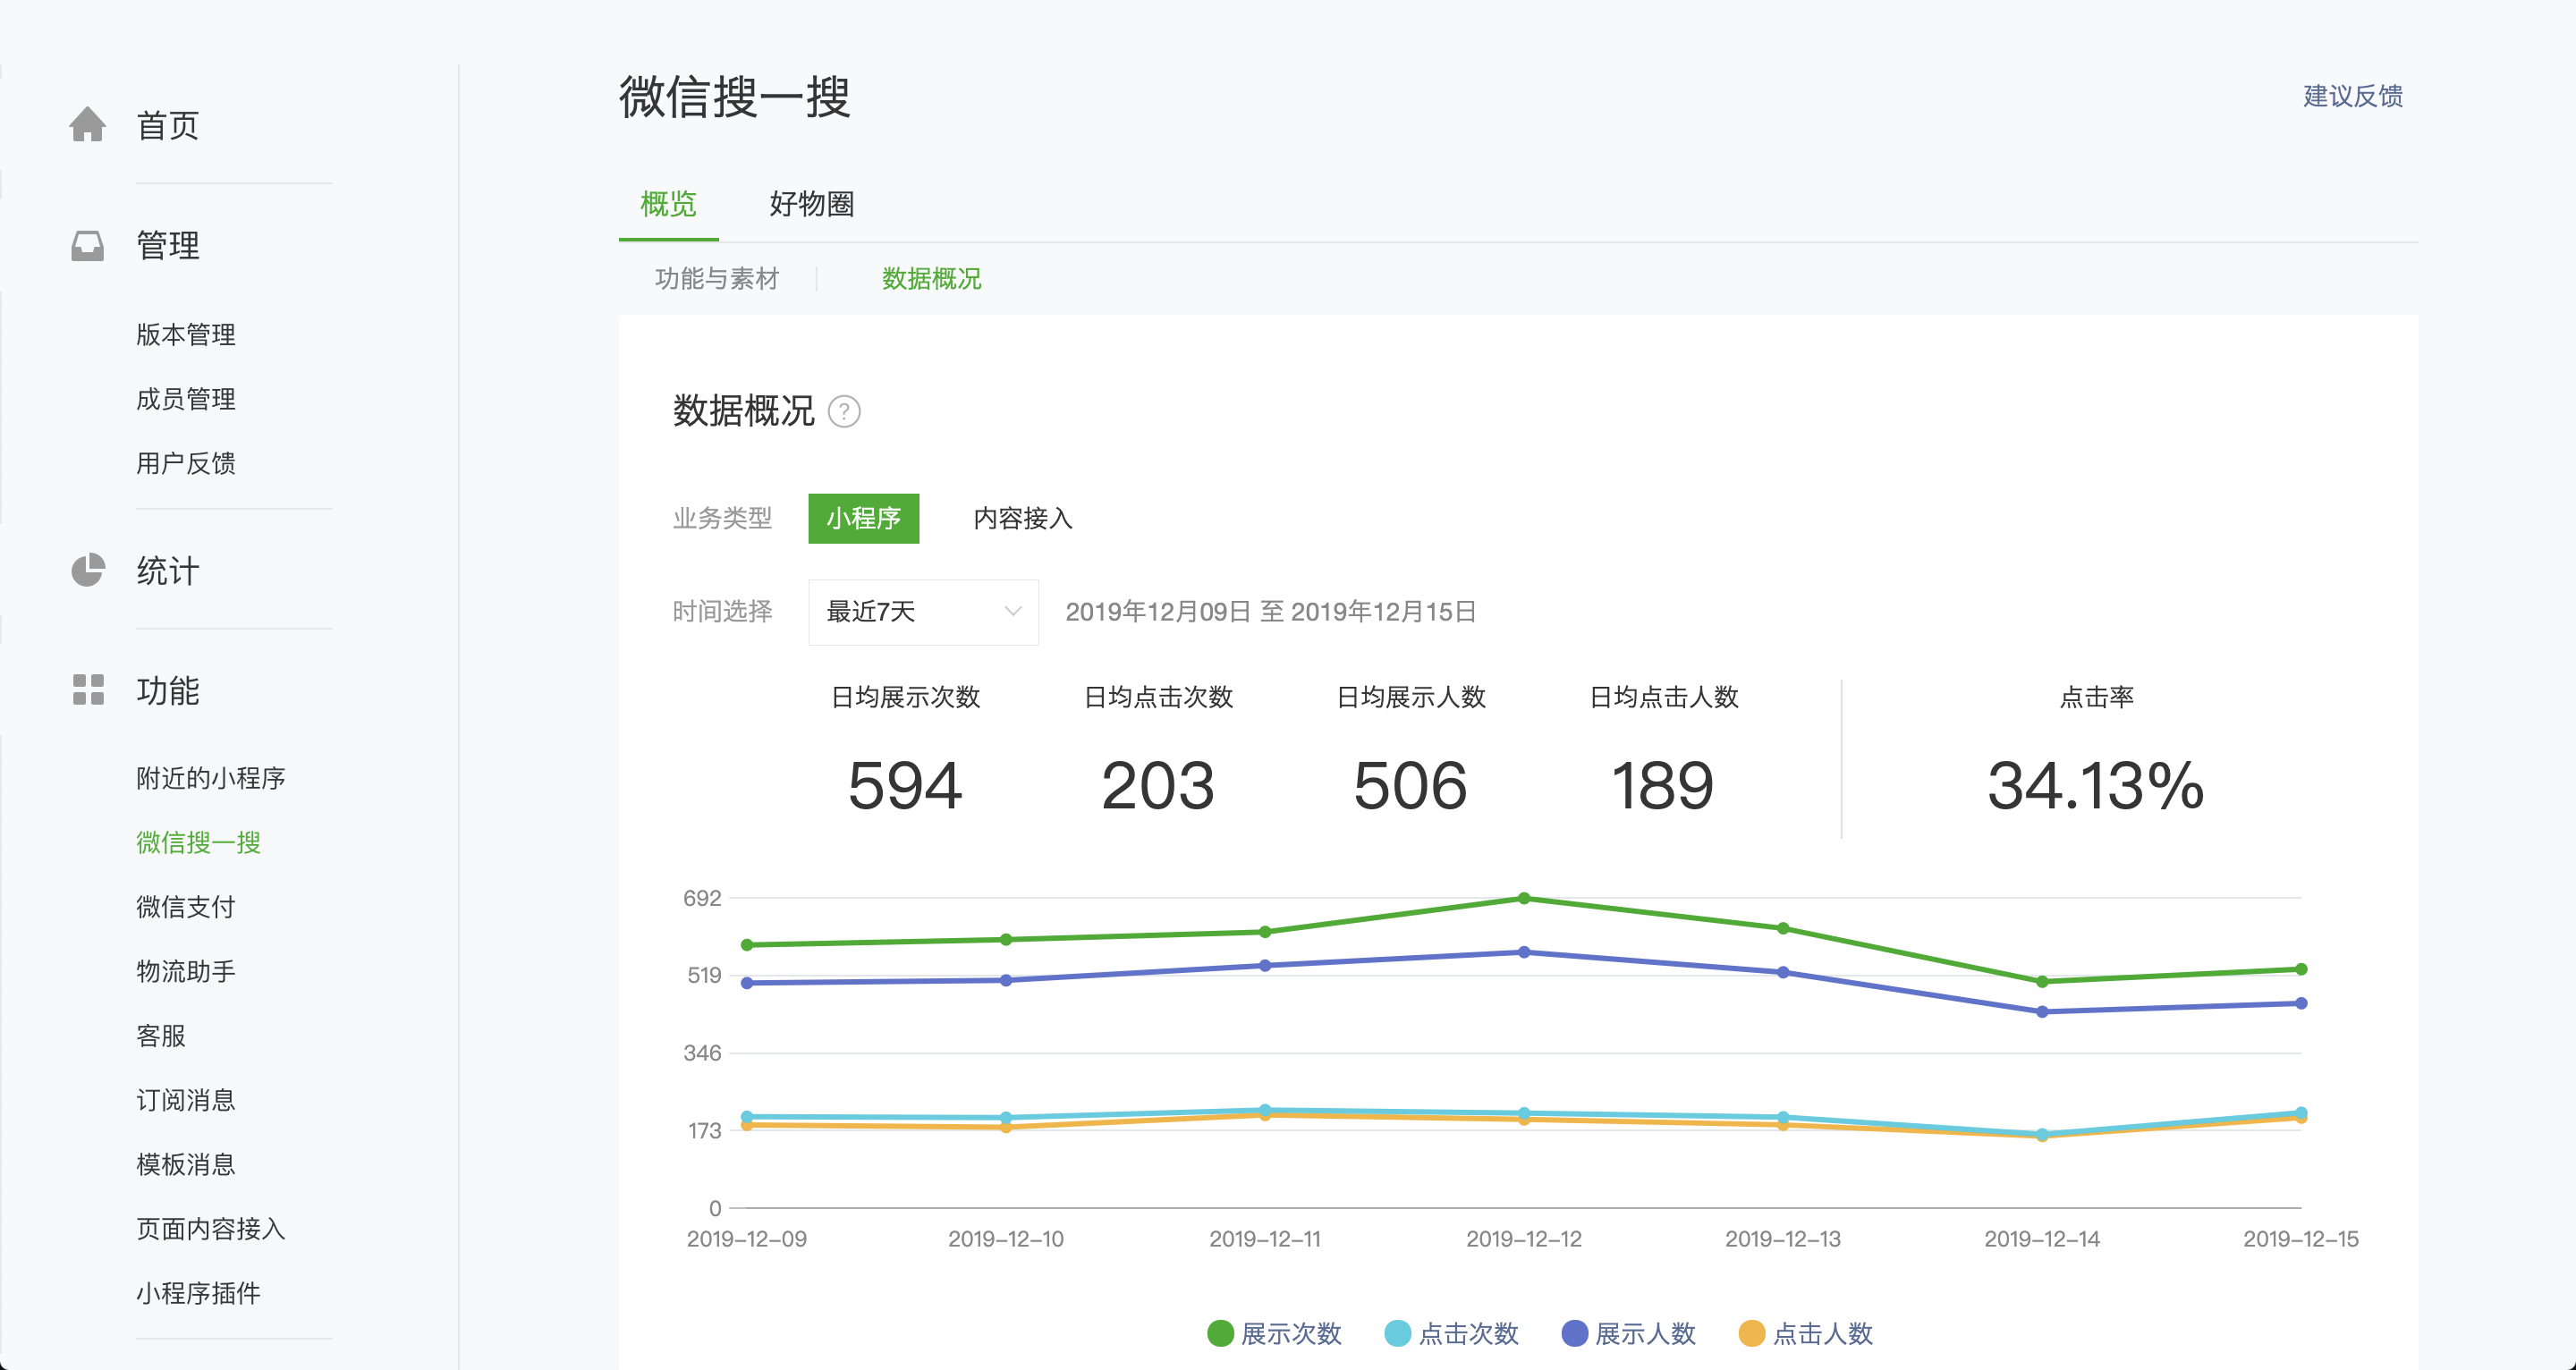Open the 管理 section in sidebar

(168, 246)
